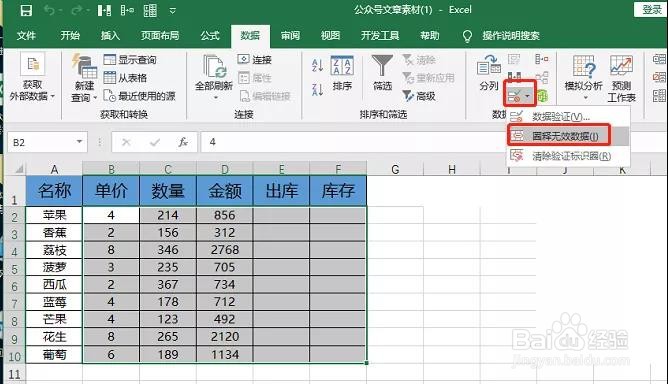
Task: Select column H header
Action: tap(452, 169)
